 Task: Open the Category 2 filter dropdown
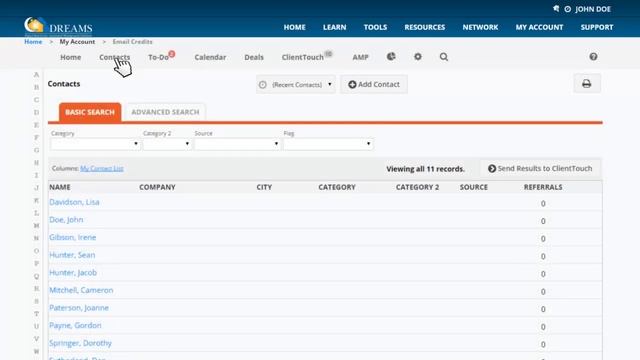pos(167,144)
